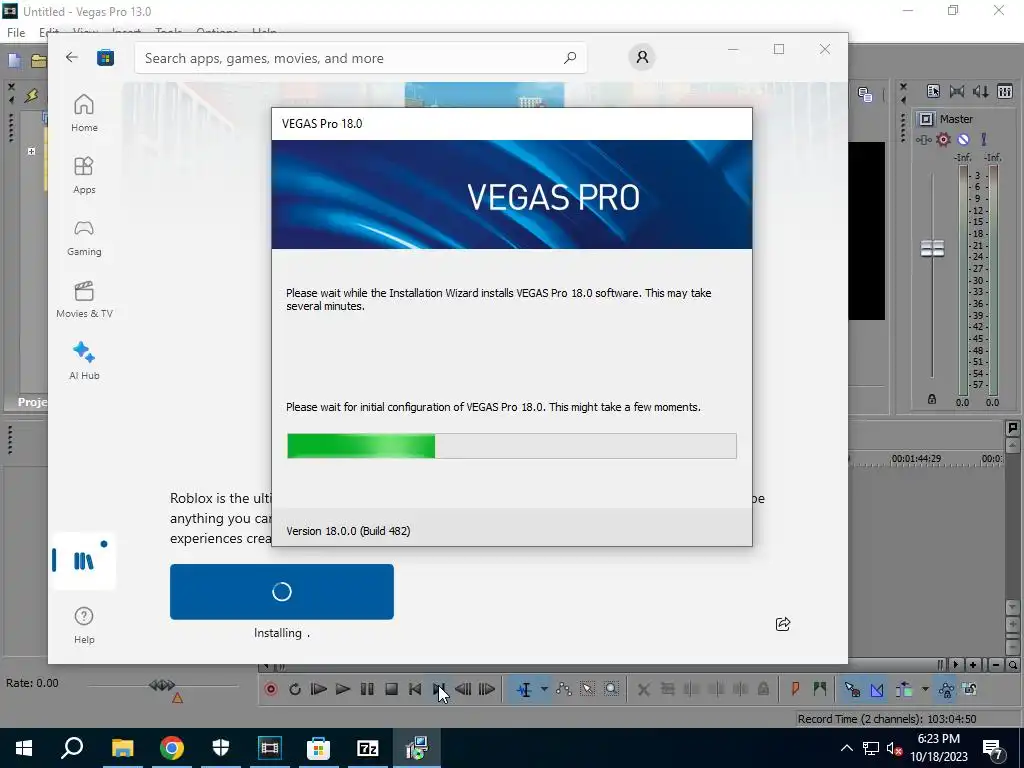Click the VEGAS Pro 18.0 installation progress bar
This screenshot has height=768, width=1024.
pos(511,446)
